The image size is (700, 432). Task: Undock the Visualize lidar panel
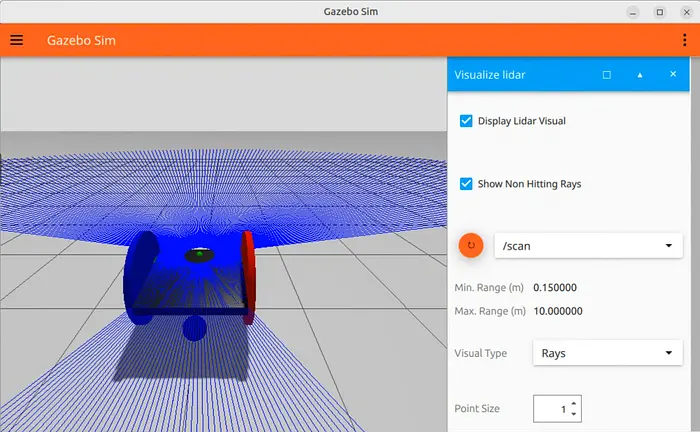(607, 74)
